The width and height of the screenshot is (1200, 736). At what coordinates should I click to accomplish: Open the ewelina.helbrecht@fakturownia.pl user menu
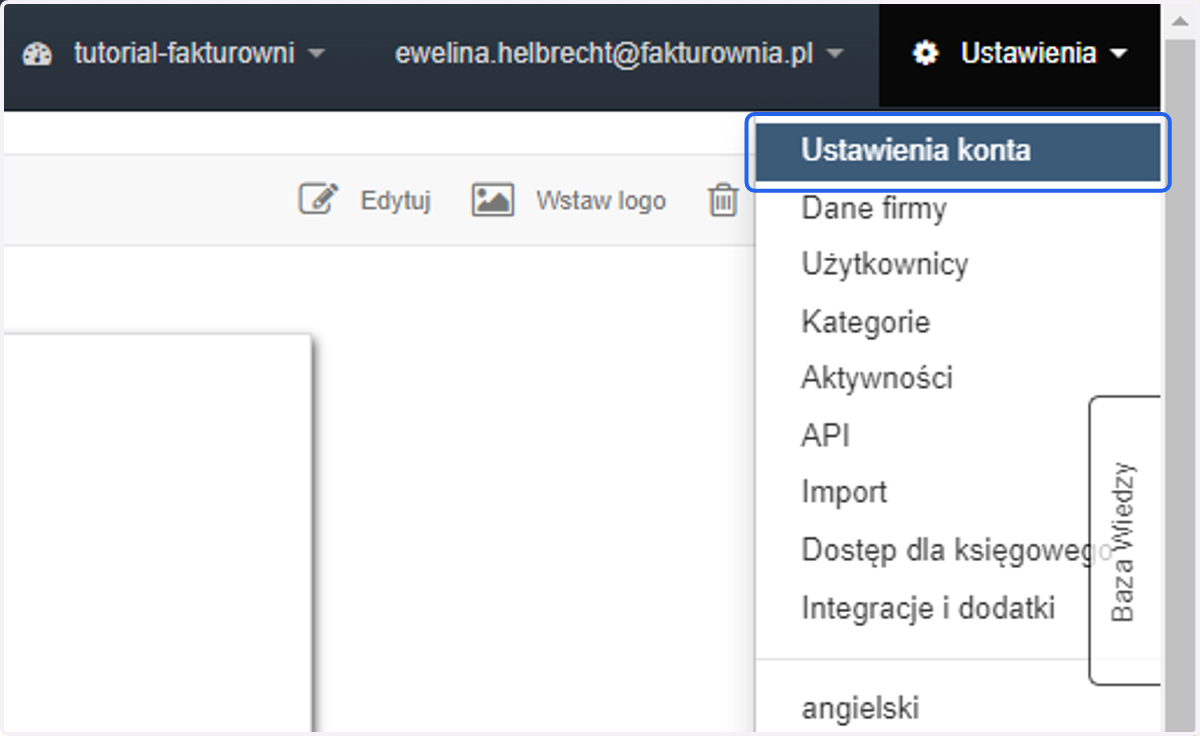[619, 53]
